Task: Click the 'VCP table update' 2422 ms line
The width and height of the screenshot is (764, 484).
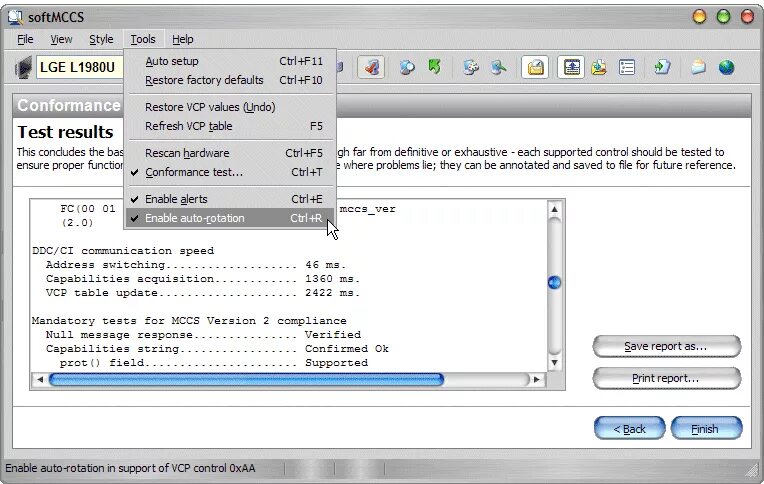Action: 203,293
